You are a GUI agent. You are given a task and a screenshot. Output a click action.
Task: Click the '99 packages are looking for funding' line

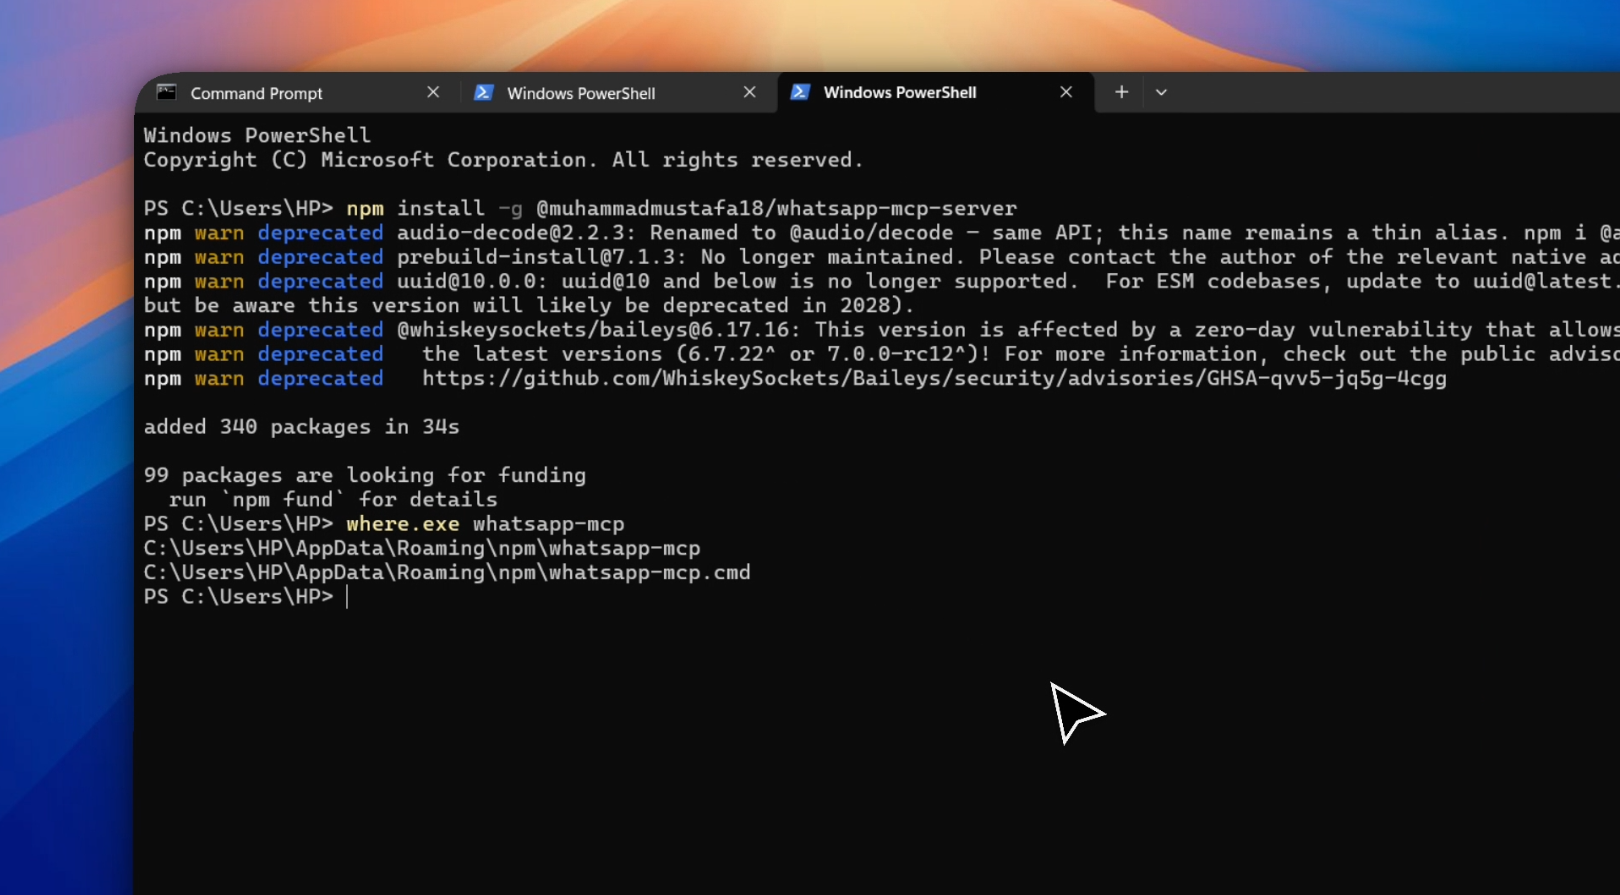coord(365,475)
